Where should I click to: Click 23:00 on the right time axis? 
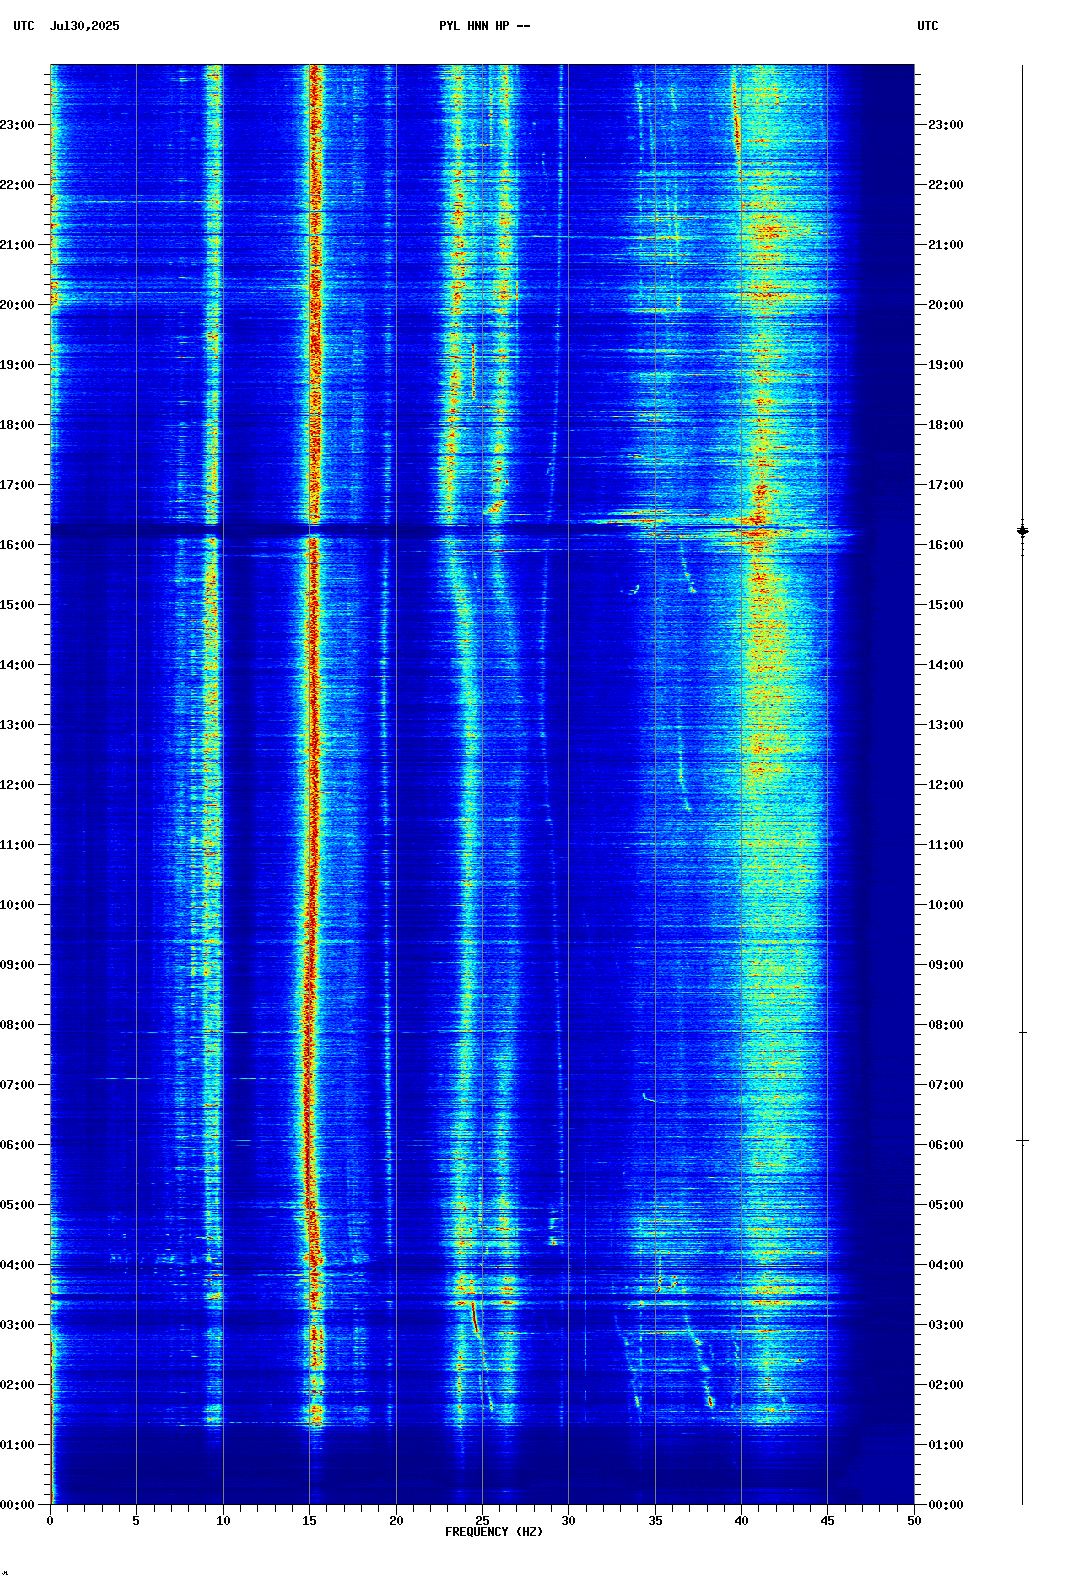coord(946,125)
